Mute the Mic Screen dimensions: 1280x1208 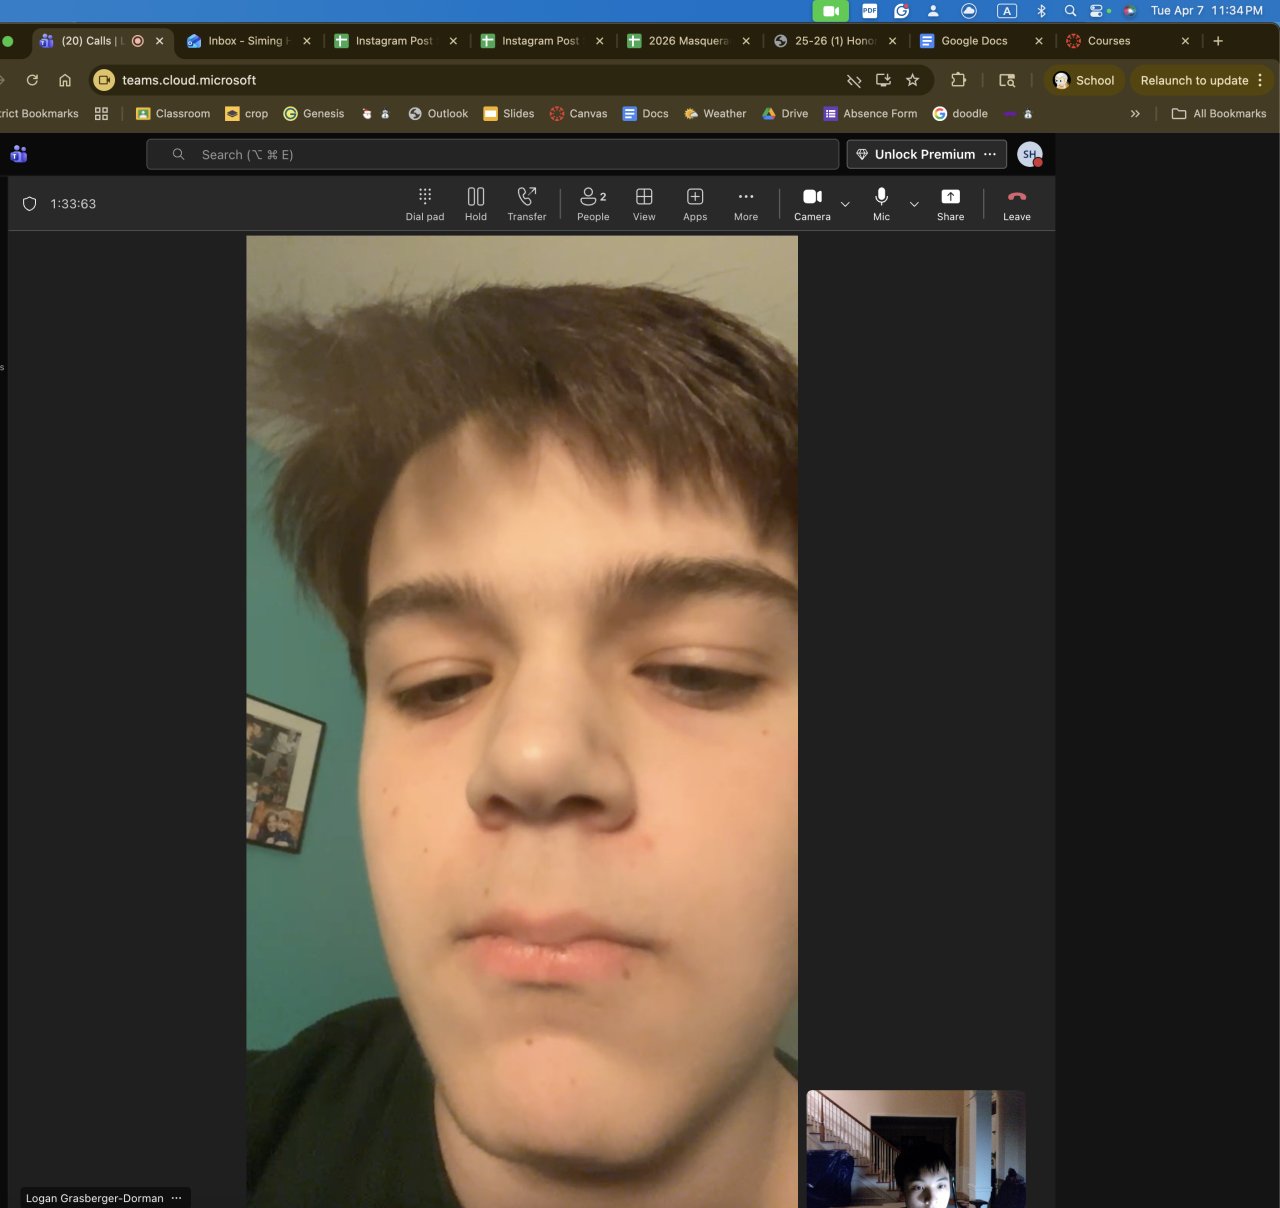(881, 204)
